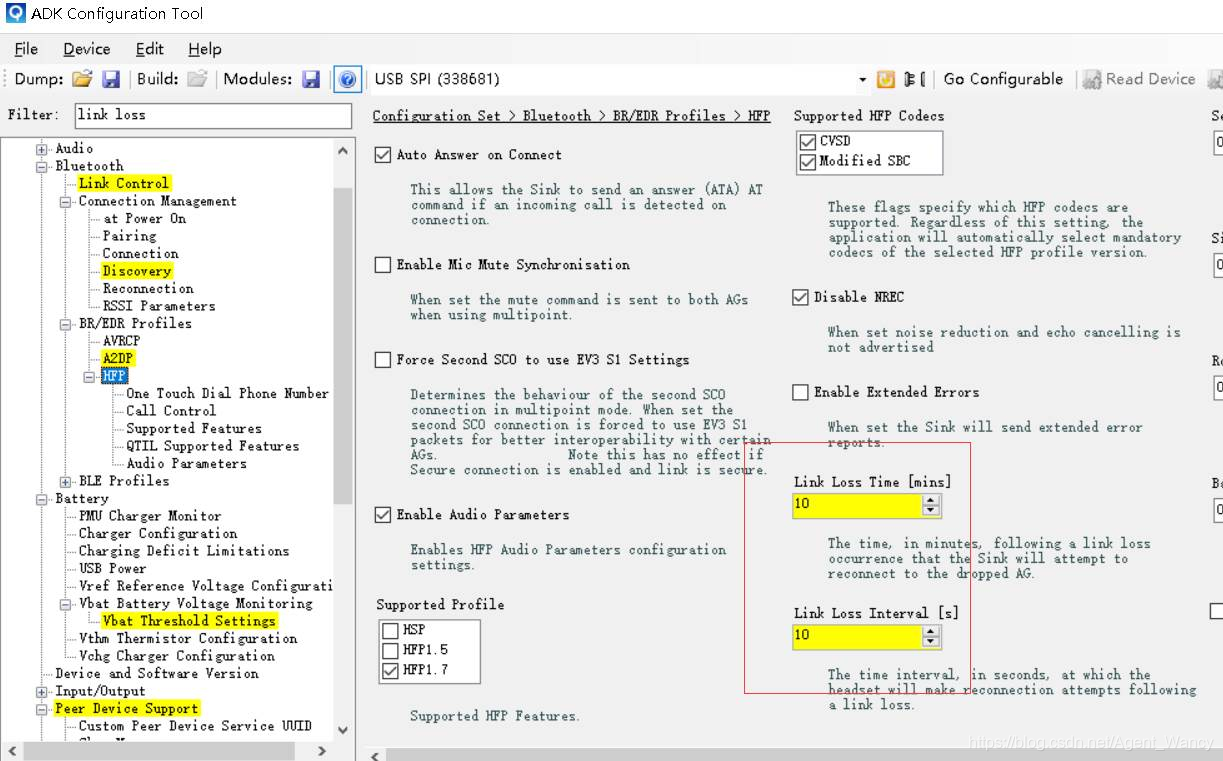This screenshot has height=761, width=1223.
Task: Open the File menu
Action: [26, 49]
